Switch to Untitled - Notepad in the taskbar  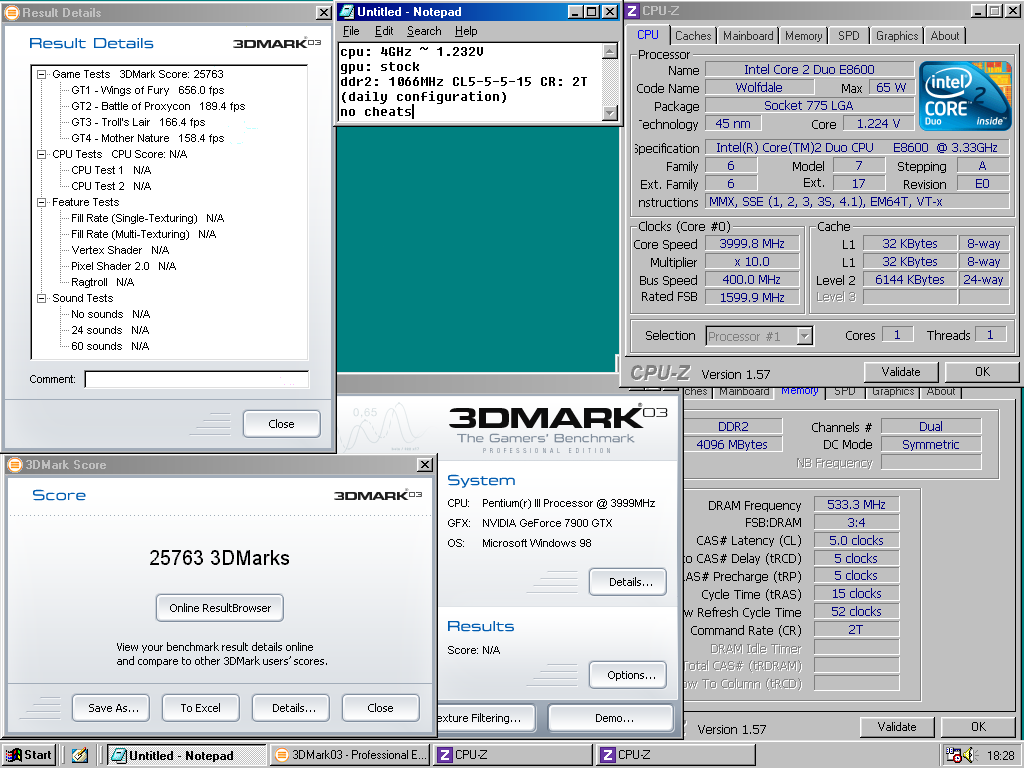(x=186, y=755)
